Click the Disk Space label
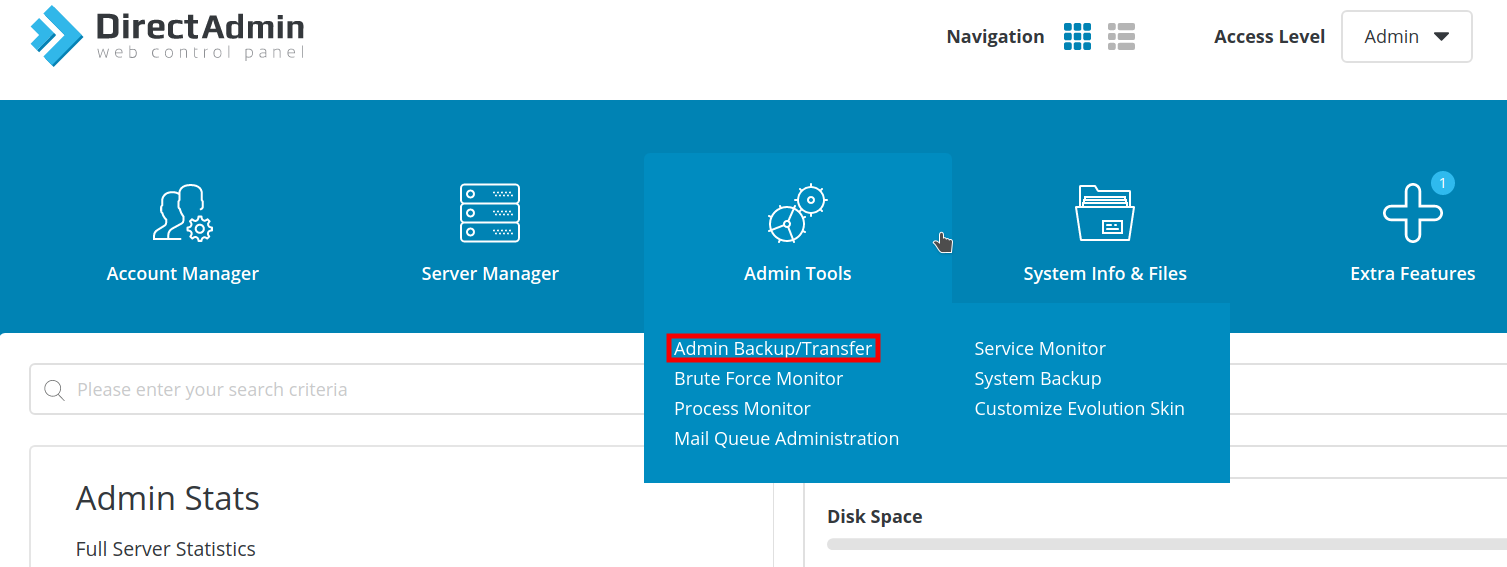The height and width of the screenshot is (567, 1507). (874, 517)
